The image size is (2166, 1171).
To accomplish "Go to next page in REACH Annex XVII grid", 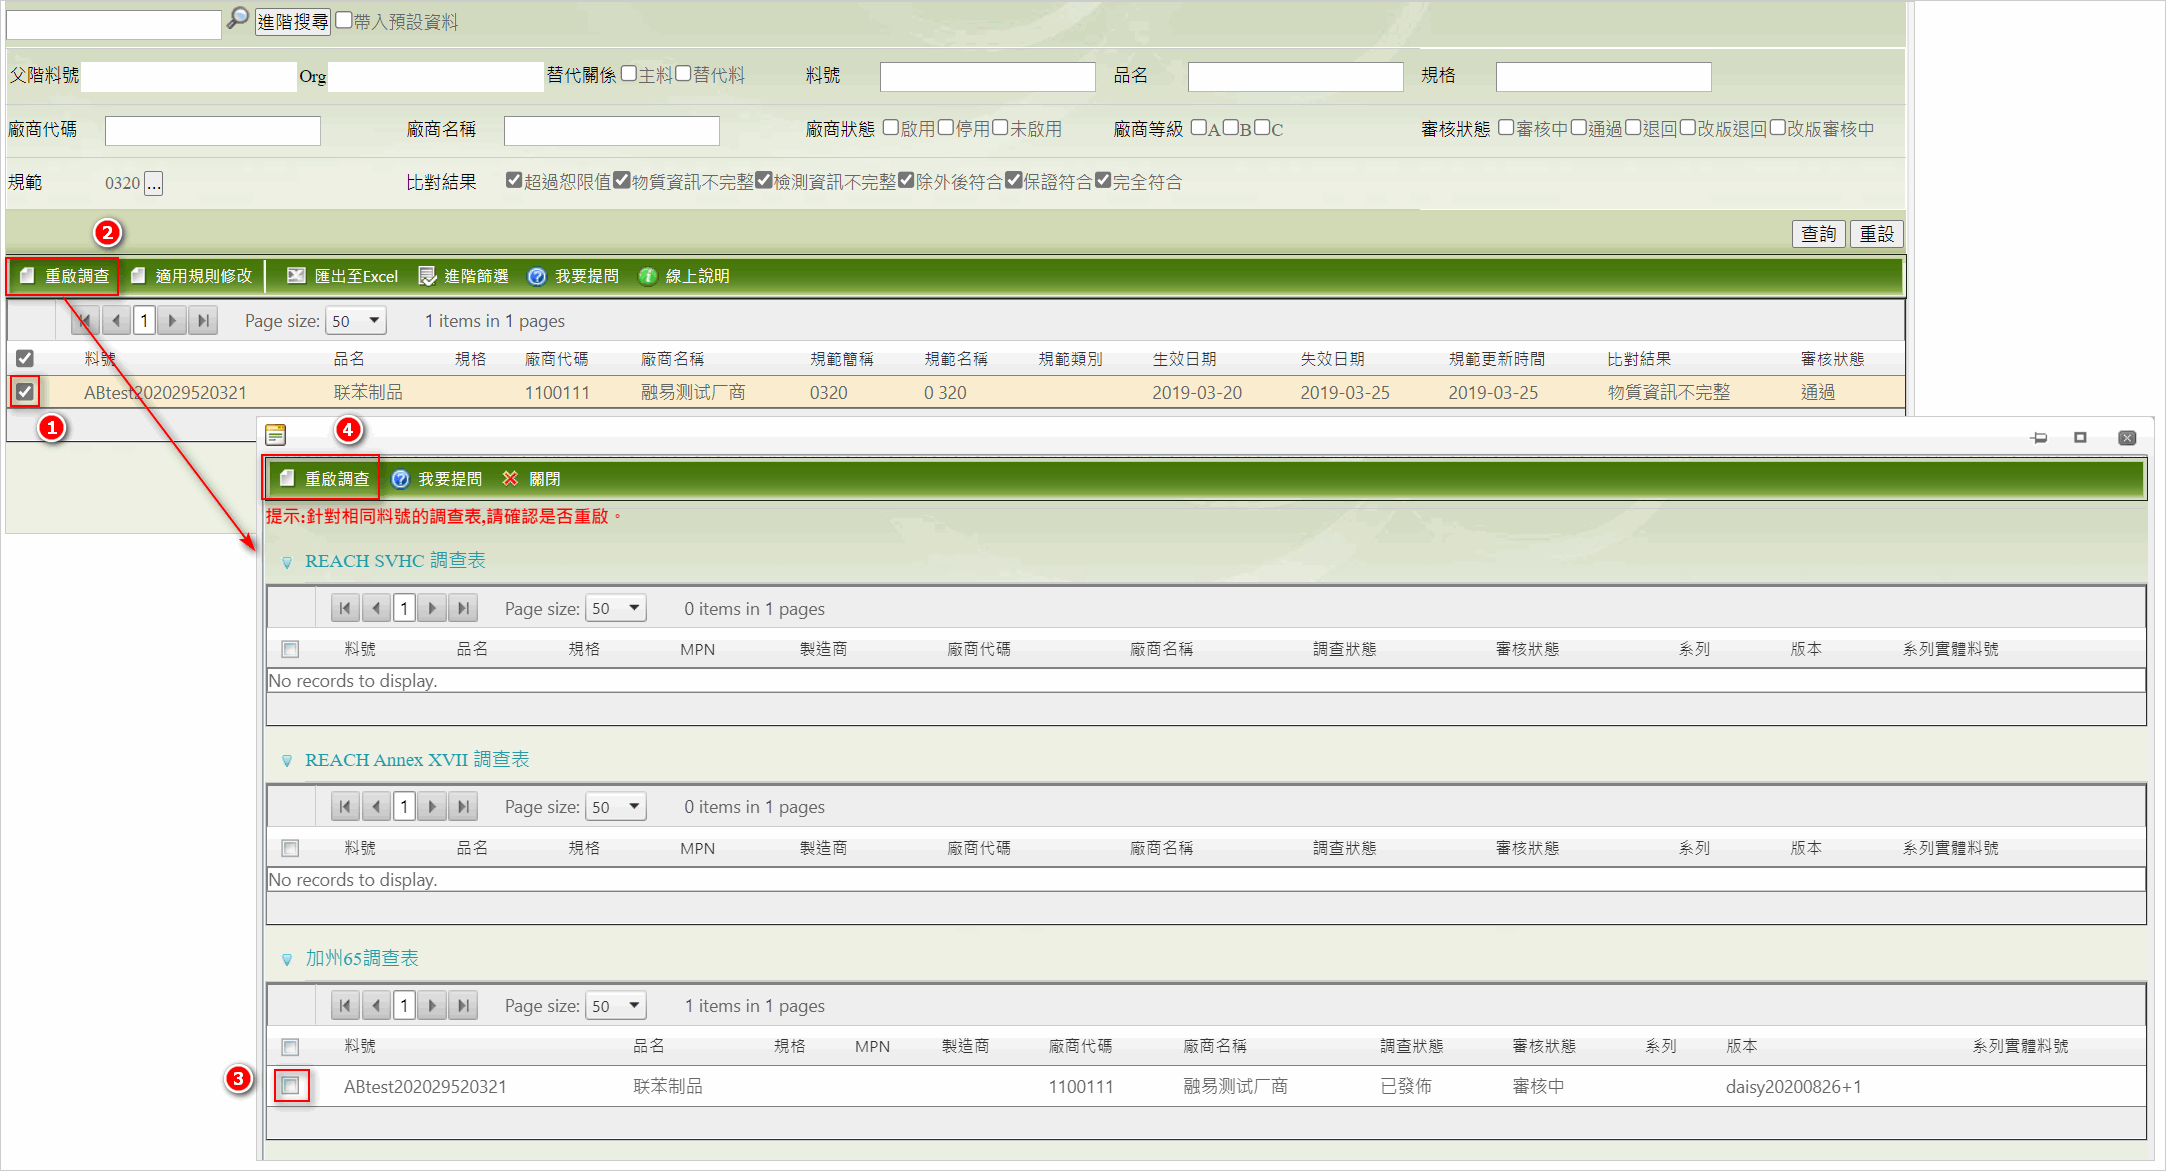I will click(432, 806).
